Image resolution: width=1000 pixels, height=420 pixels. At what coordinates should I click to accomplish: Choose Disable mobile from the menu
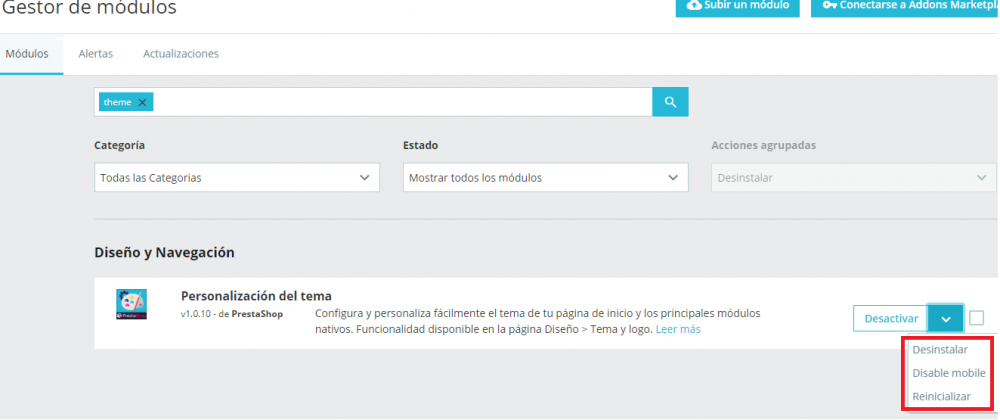click(x=948, y=373)
